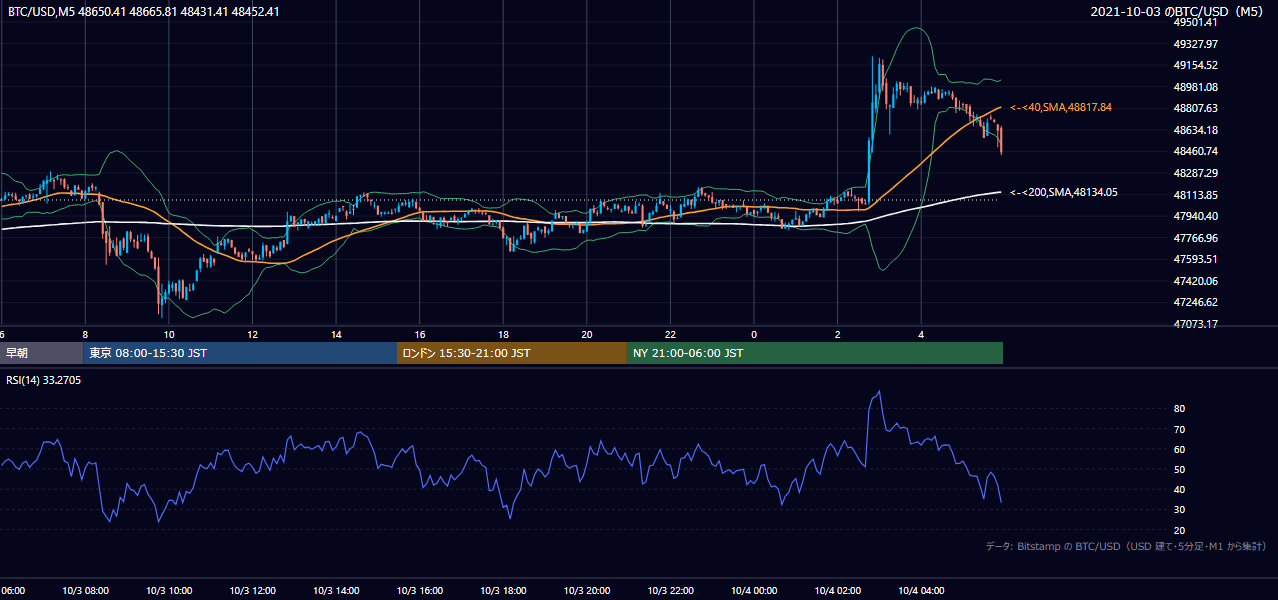Select the 東京 08:00-15:30 JST session bar
Image resolution: width=1278 pixels, height=600 pixels.
coord(240,353)
